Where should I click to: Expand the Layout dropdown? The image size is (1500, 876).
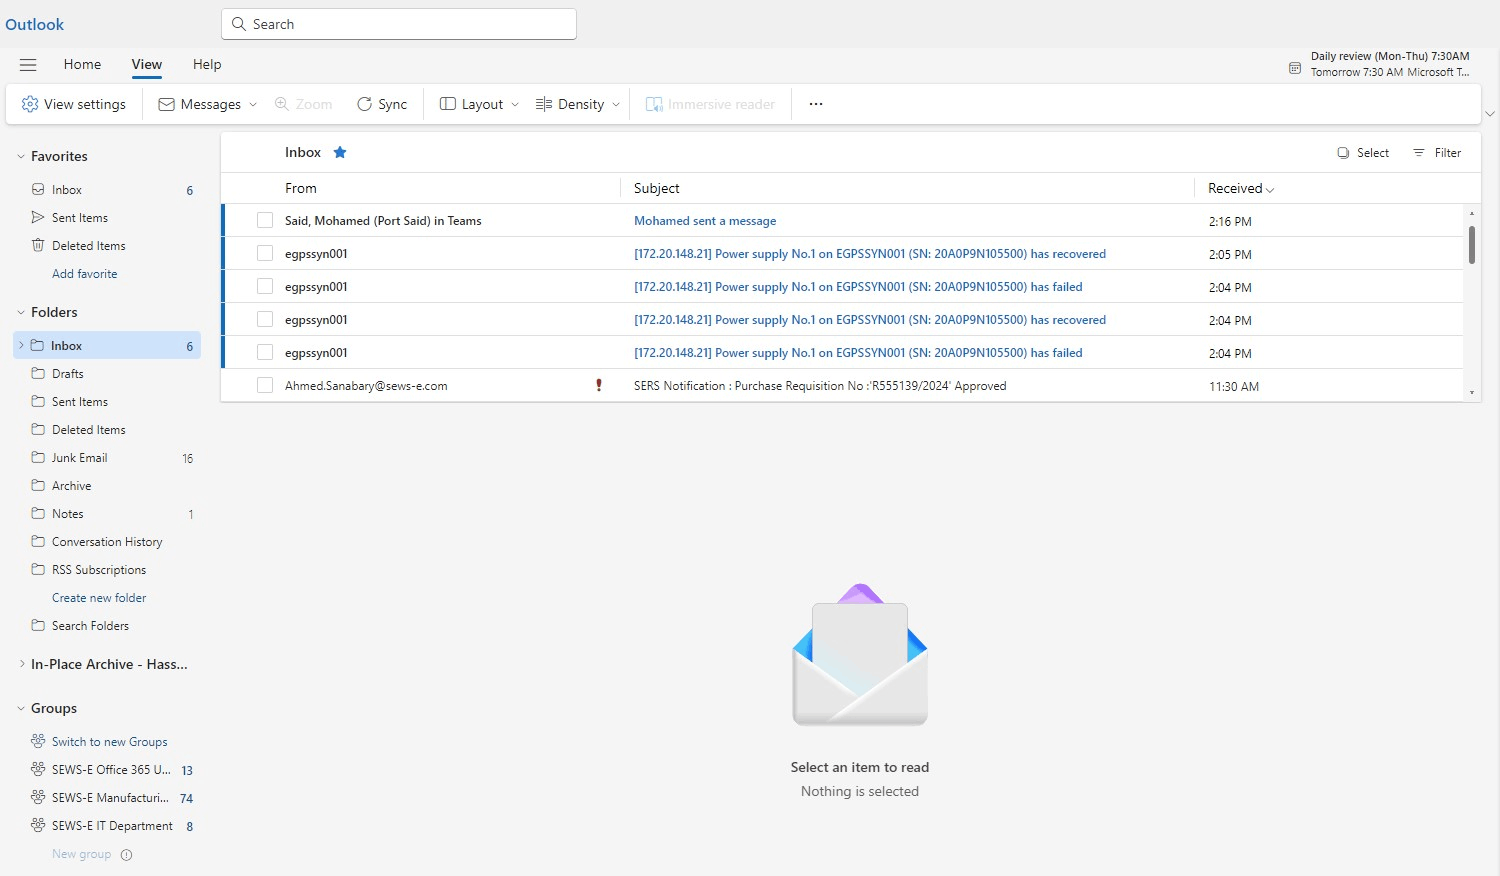click(x=477, y=103)
